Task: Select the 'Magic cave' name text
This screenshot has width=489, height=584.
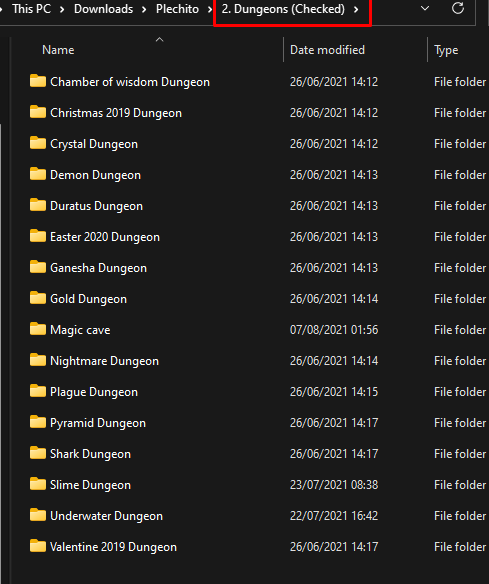Action: click(x=80, y=330)
